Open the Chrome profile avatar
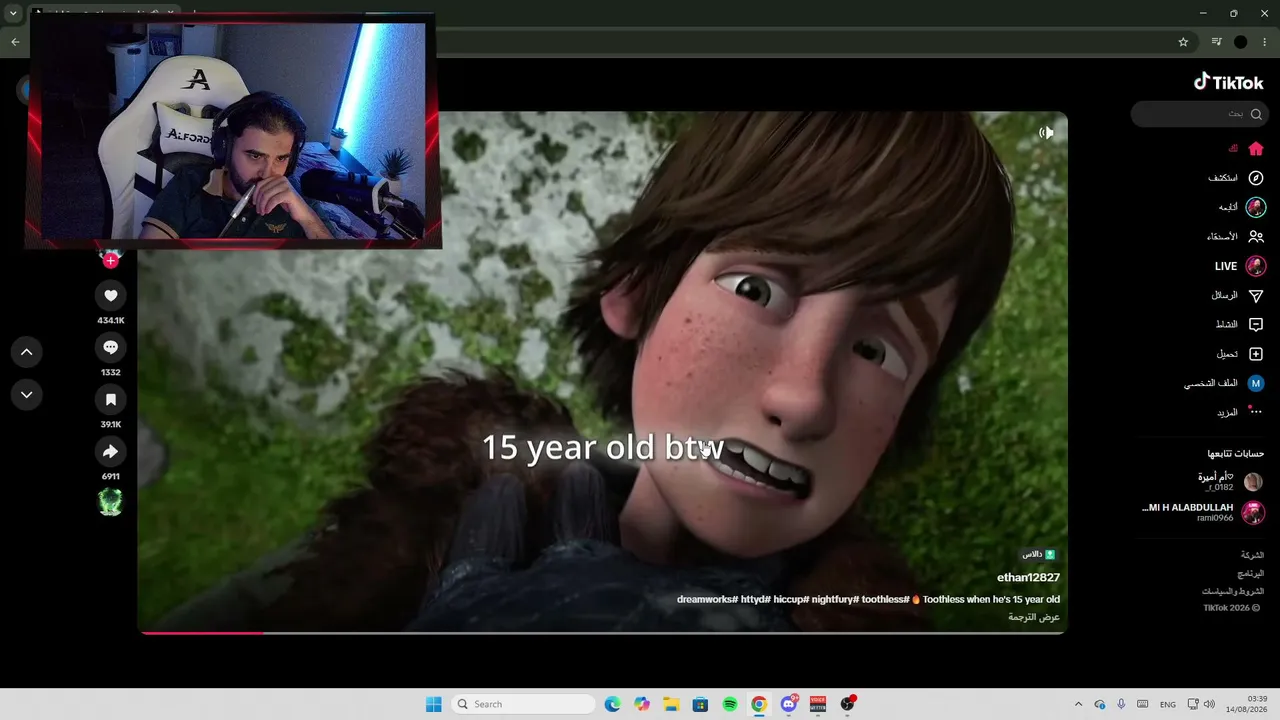Image resolution: width=1280 pixels, height=720 pixels. click(x=1241, y=42)
